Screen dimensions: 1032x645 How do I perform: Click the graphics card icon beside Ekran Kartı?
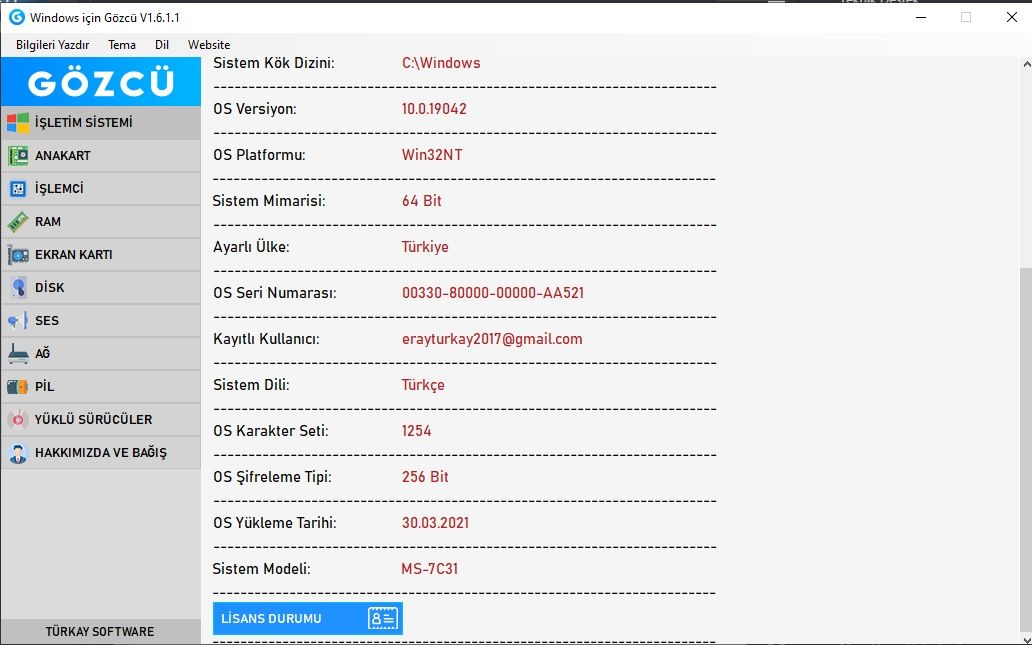click(18, 255)
